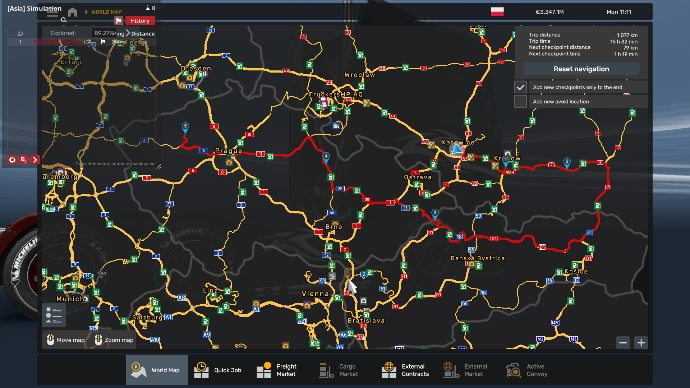Click the red History button
The image size is (690, 388).
[140, 21]
